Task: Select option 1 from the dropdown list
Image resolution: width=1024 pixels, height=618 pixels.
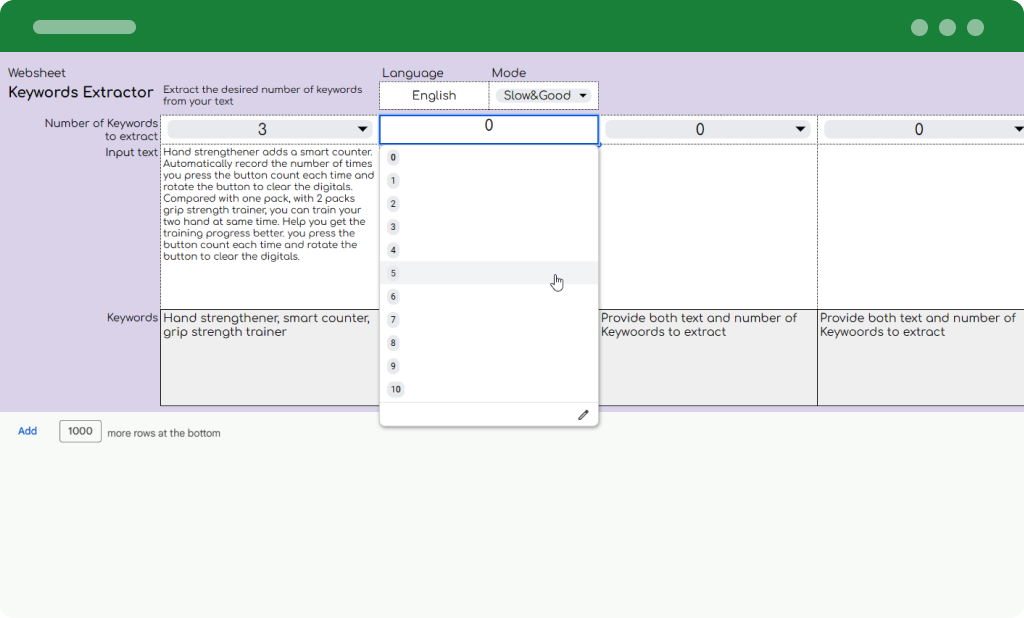Action: [x=394, y=181]
